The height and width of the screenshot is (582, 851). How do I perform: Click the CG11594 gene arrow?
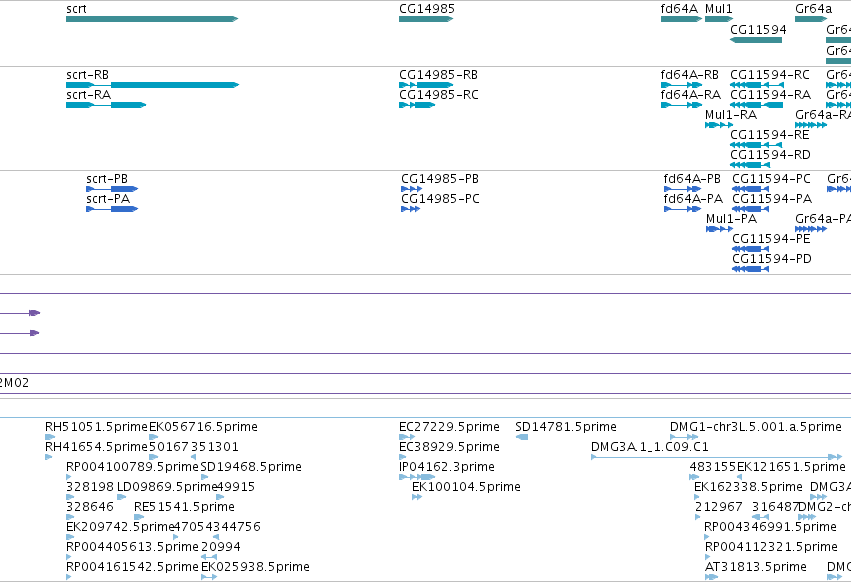[x=756, y=40]
